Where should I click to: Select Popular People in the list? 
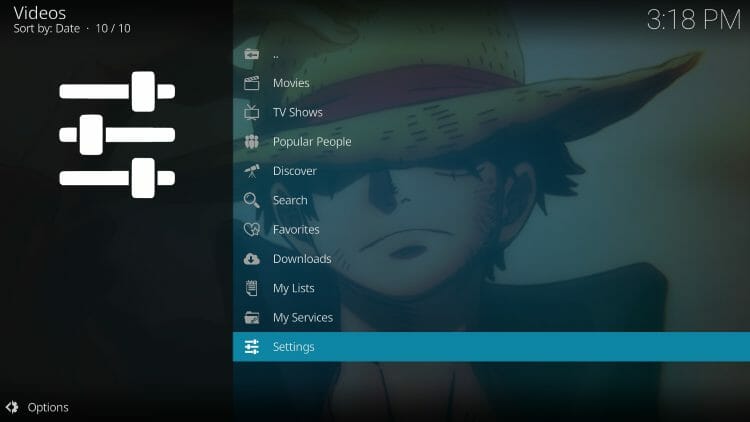coord(491,142)
